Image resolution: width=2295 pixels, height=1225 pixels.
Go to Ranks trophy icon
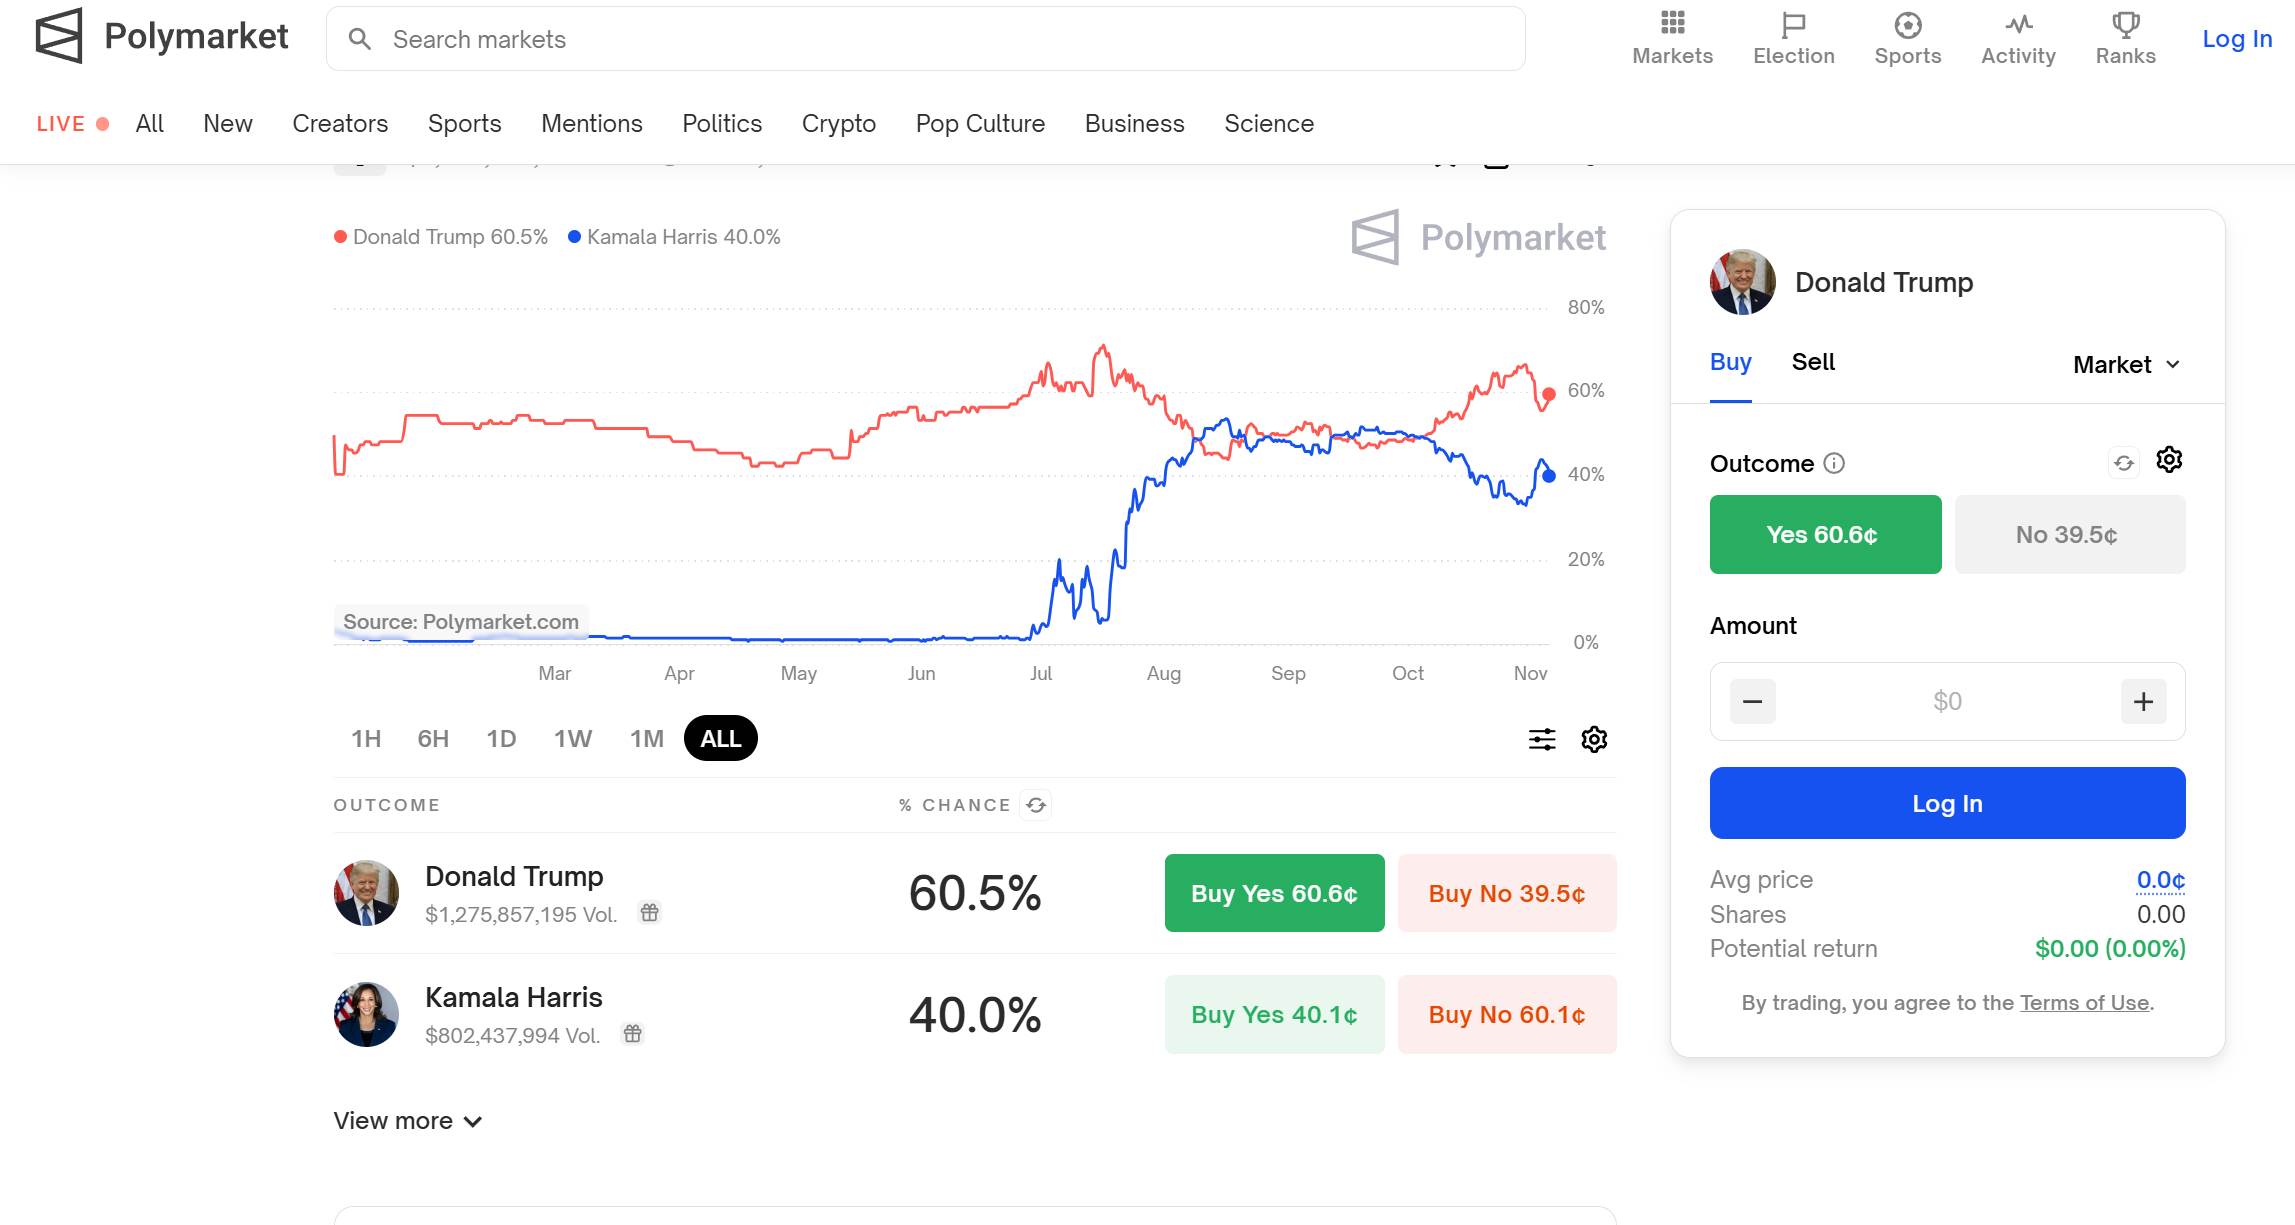click(2125, 24)
